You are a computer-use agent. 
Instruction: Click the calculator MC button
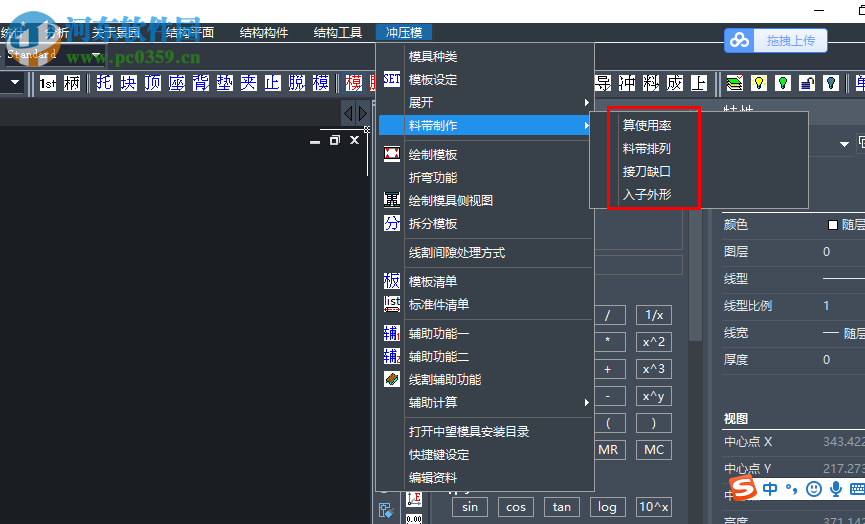click(654, 450)
